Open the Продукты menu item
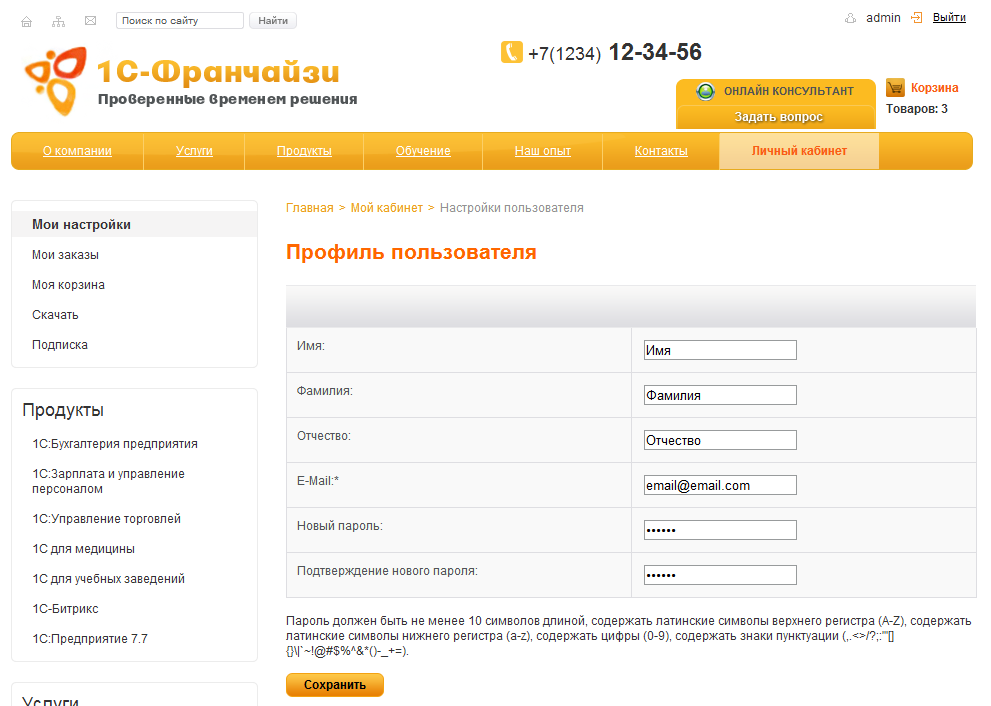 [x=304, y=151]
